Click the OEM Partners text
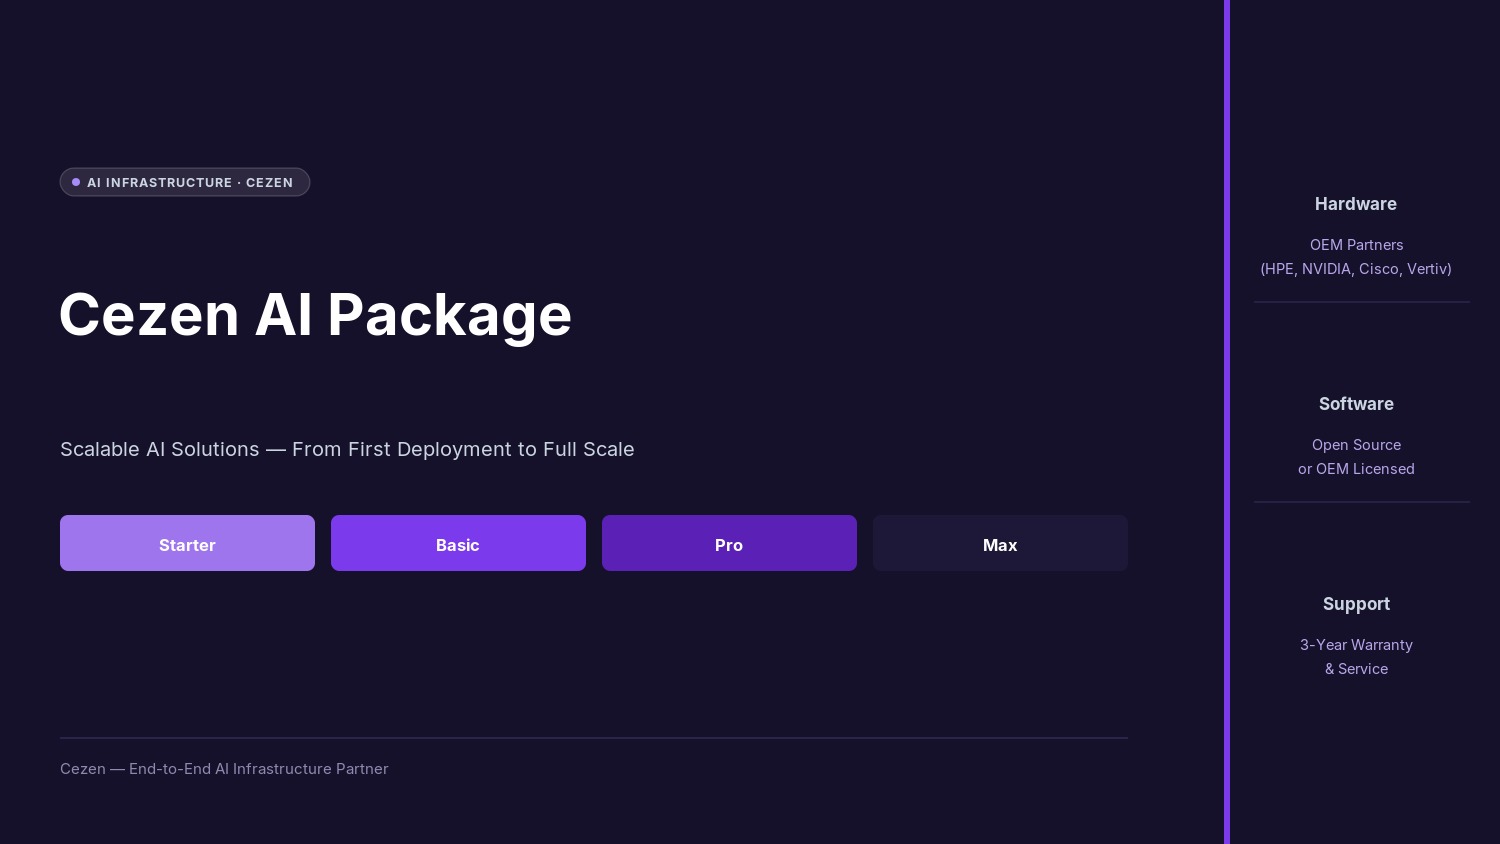 tap(1356, 245)
